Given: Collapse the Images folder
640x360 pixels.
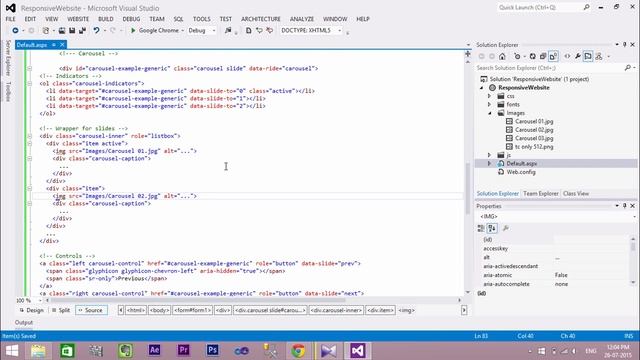Looking at the screenshot, I should [489, 113].
